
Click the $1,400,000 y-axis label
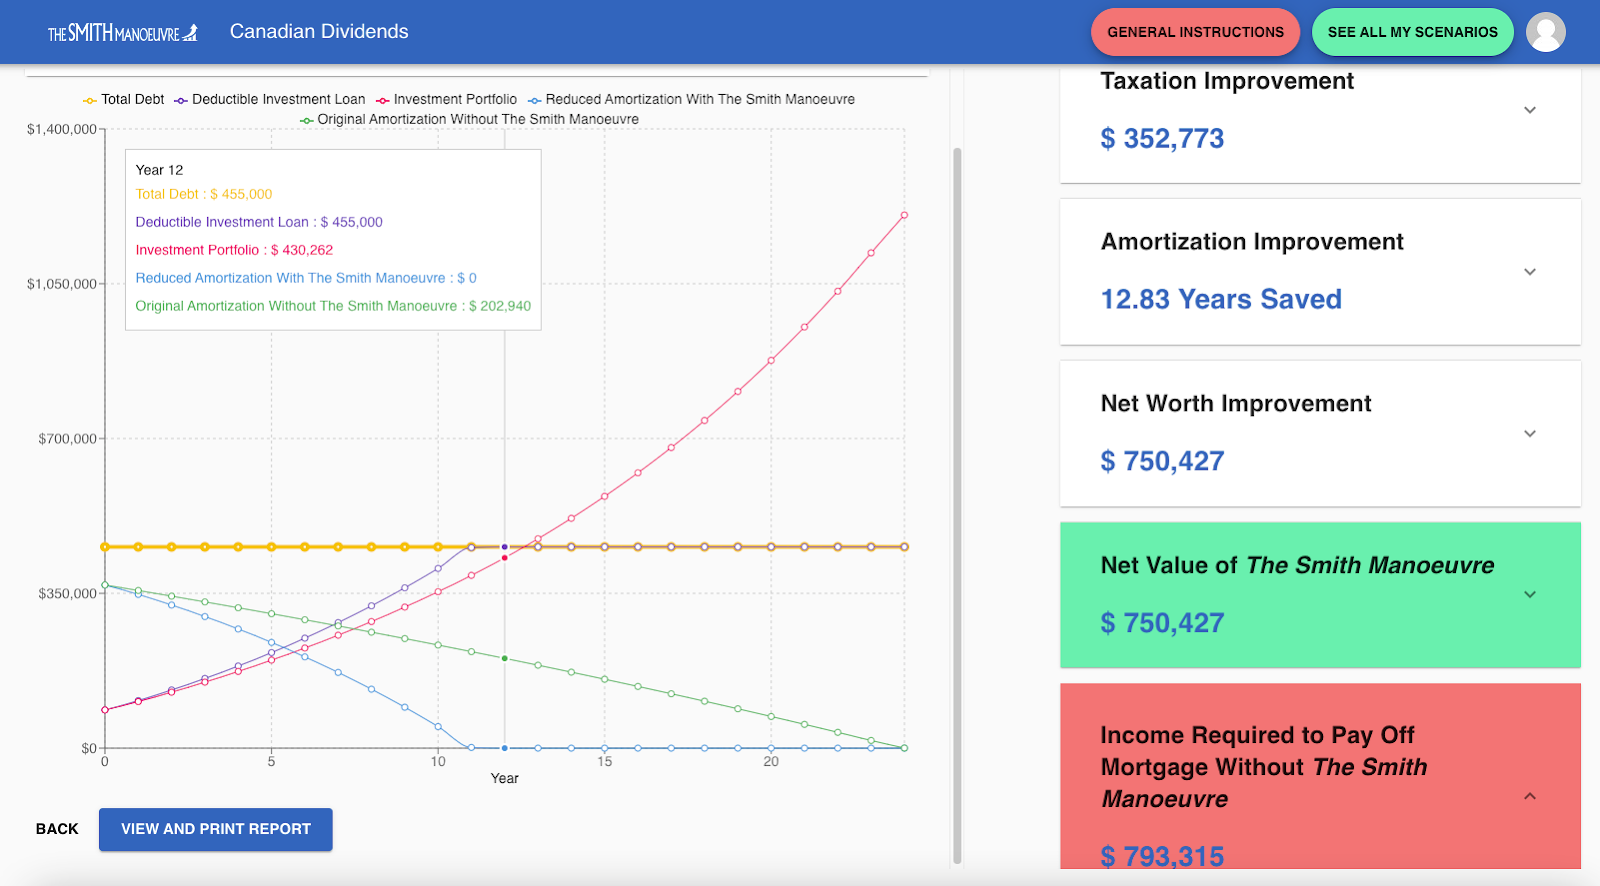62,129
